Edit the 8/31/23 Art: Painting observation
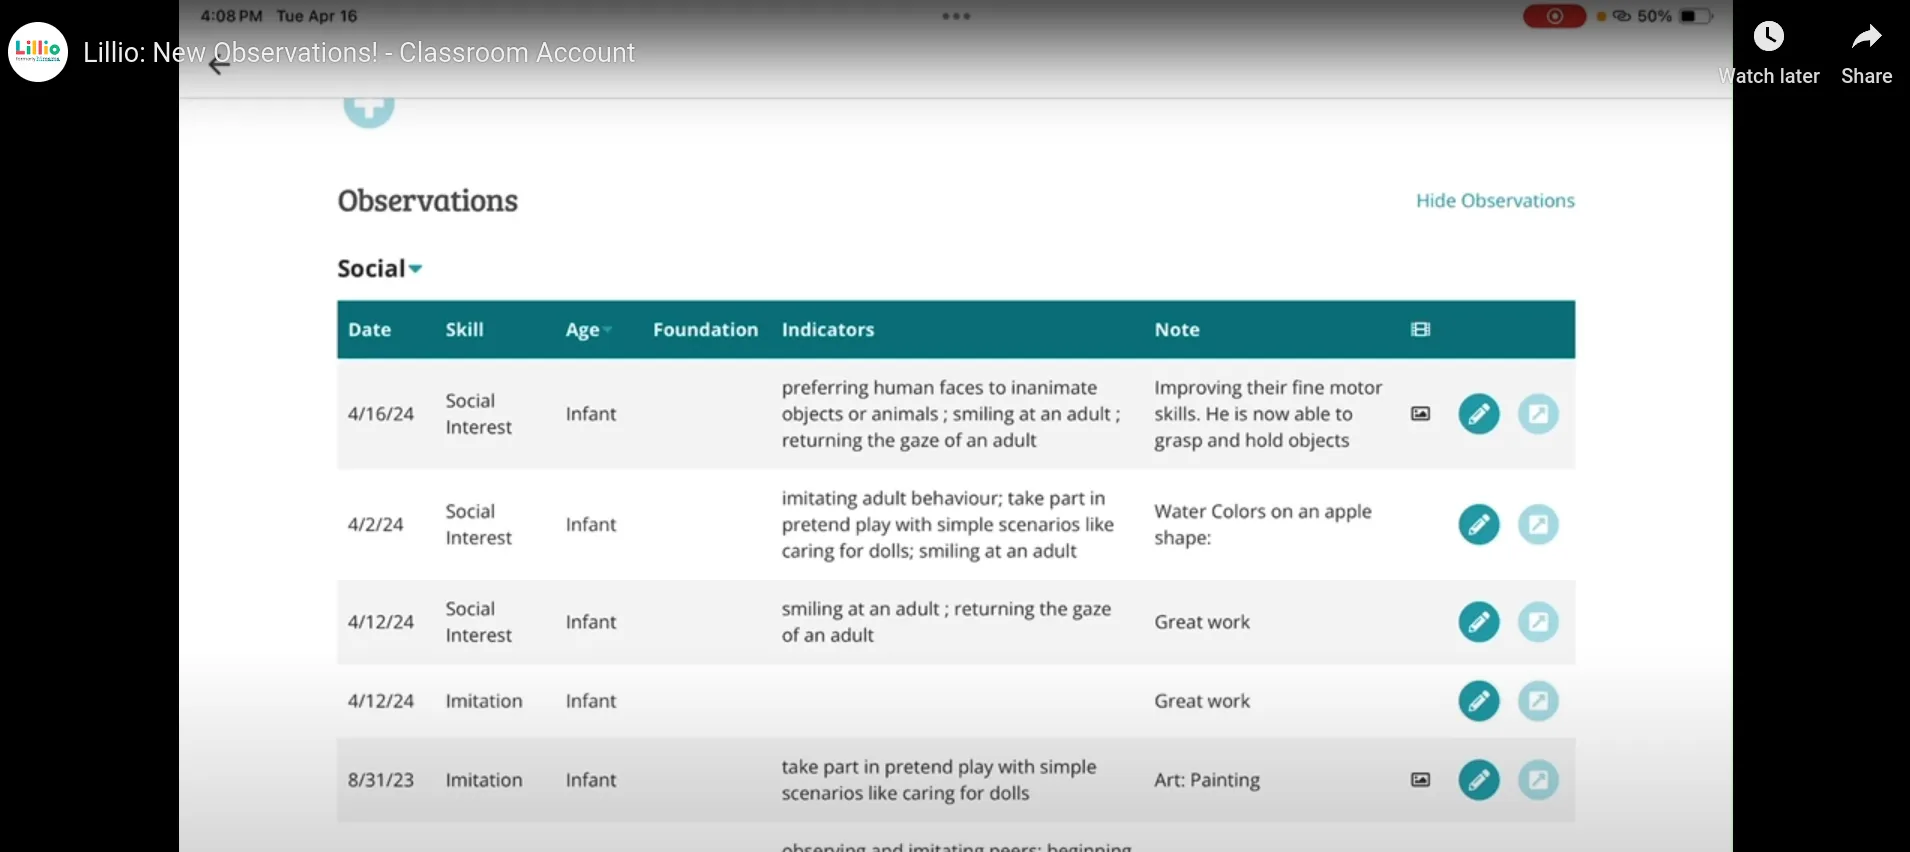Viewport: 1910px width, 852px height. 1479,780
